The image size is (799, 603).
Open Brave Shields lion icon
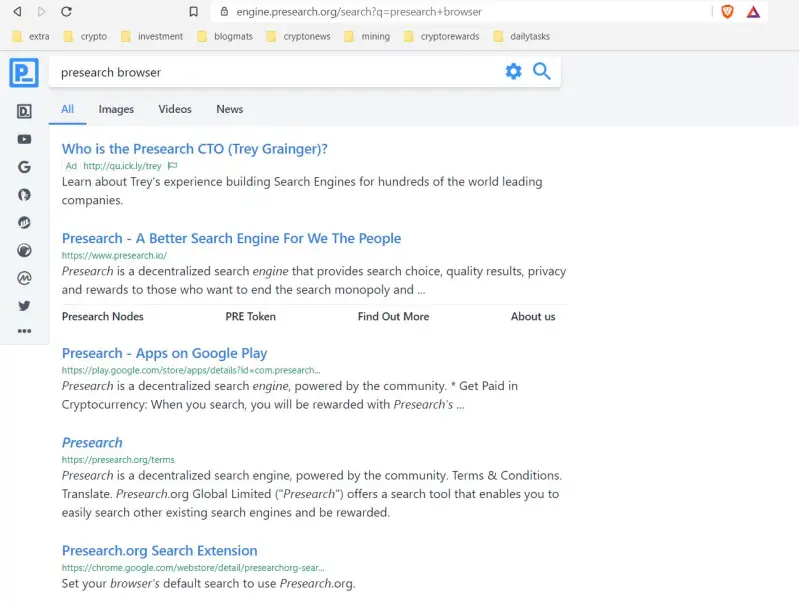(727, 11)
